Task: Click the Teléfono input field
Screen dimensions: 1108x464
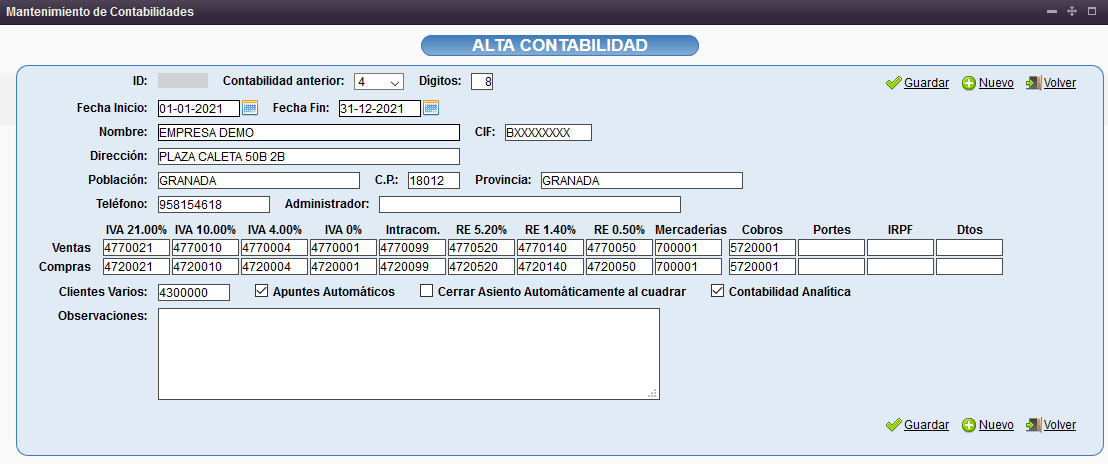Action: point(214,204)
